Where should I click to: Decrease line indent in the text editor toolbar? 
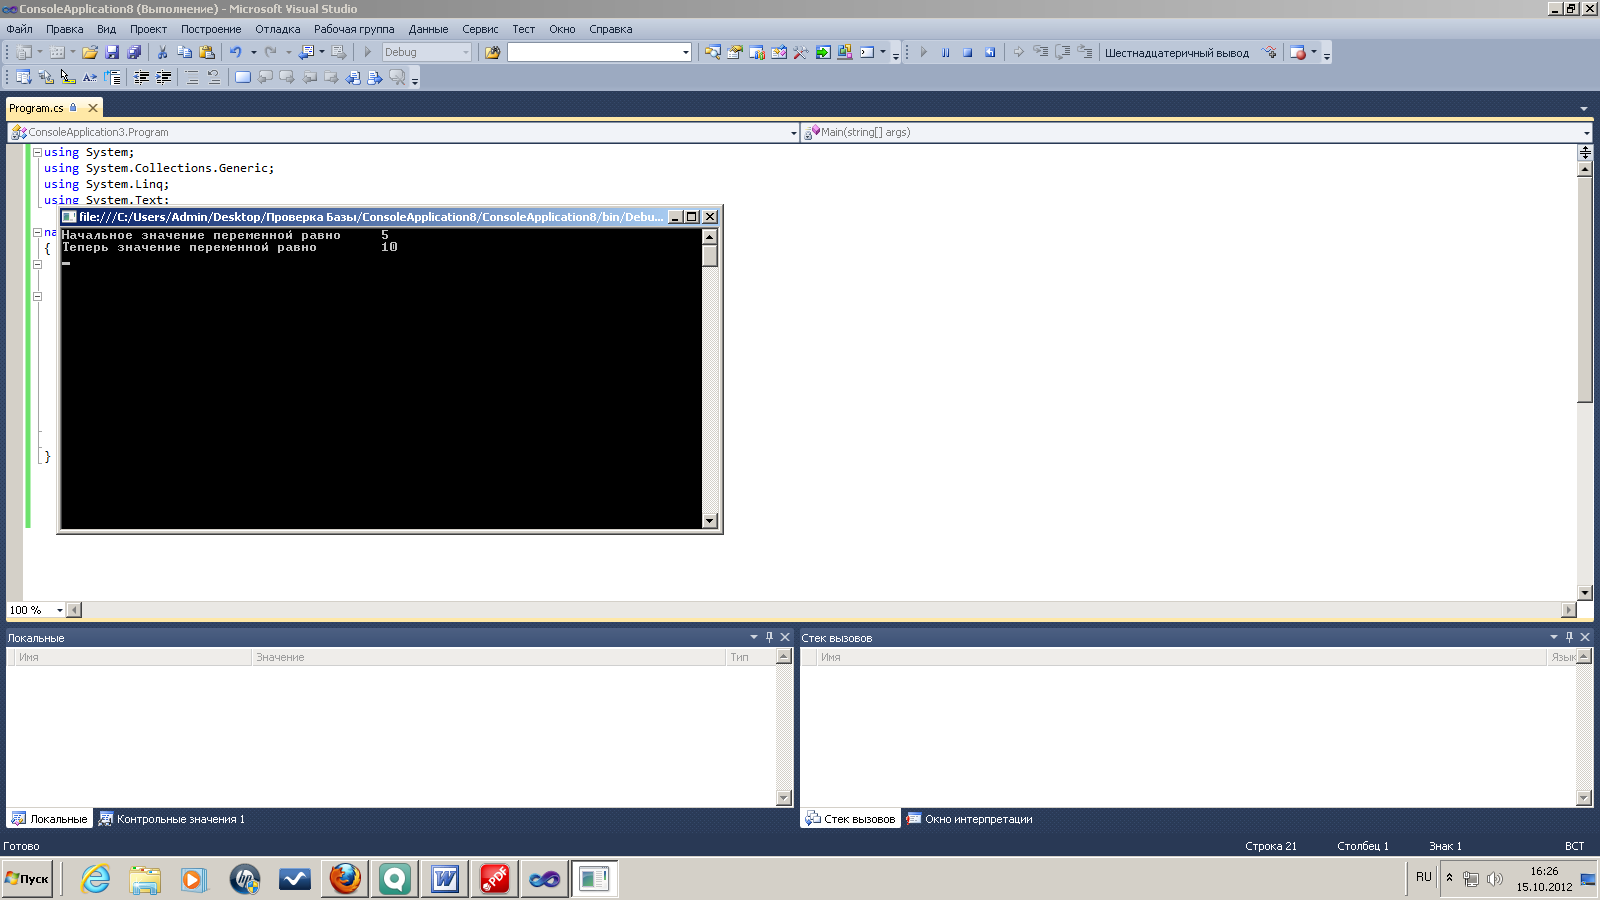click(x=141, y=77)
